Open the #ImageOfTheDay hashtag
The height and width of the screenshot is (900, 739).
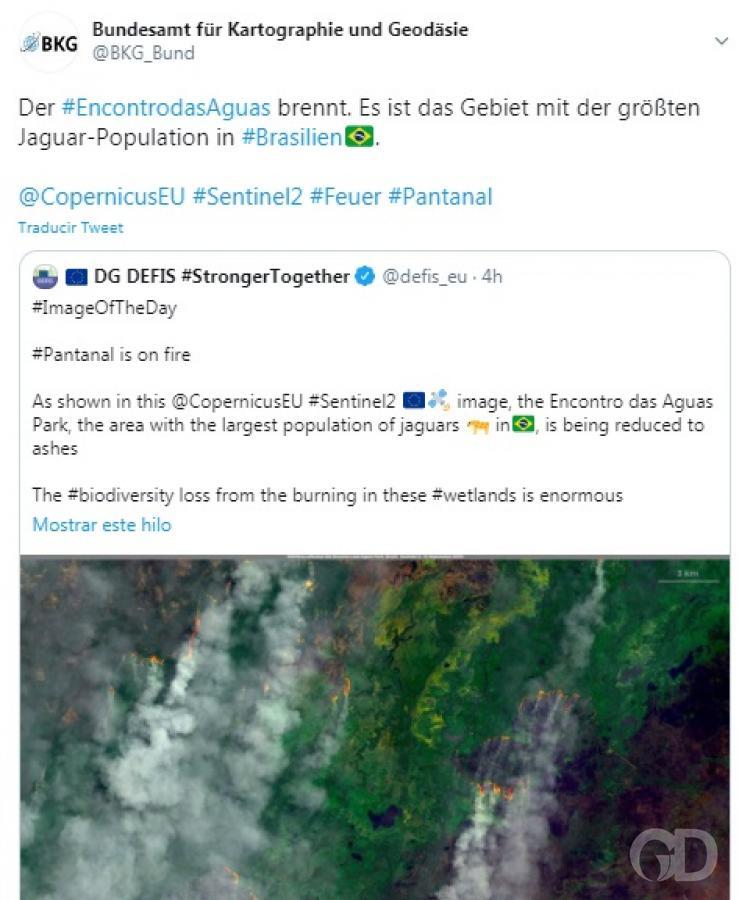coord(104,308)
